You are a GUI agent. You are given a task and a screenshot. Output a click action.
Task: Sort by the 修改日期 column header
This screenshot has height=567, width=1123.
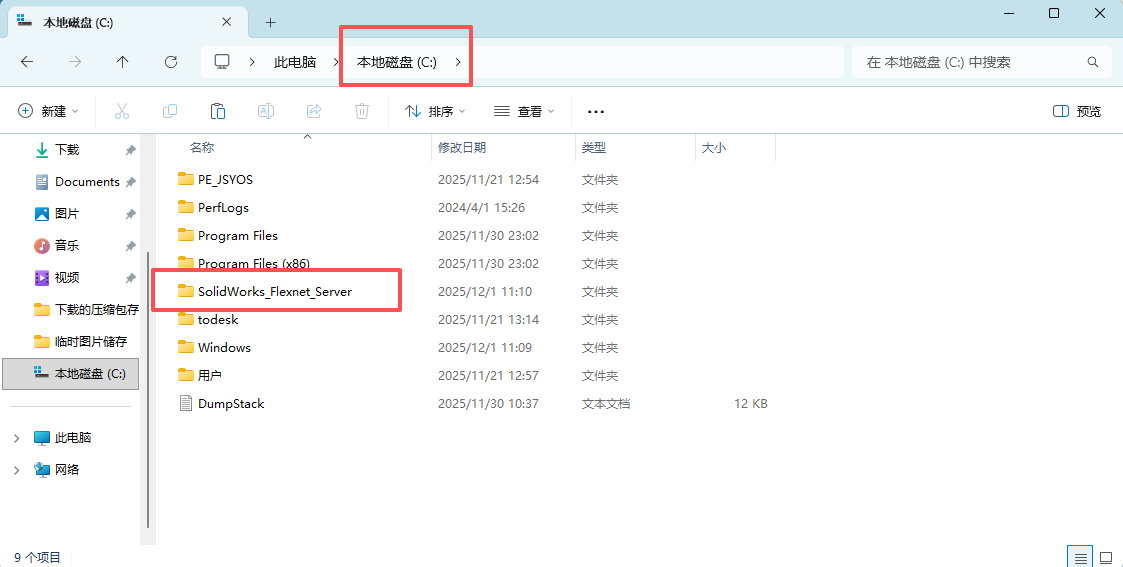[462, 147]
